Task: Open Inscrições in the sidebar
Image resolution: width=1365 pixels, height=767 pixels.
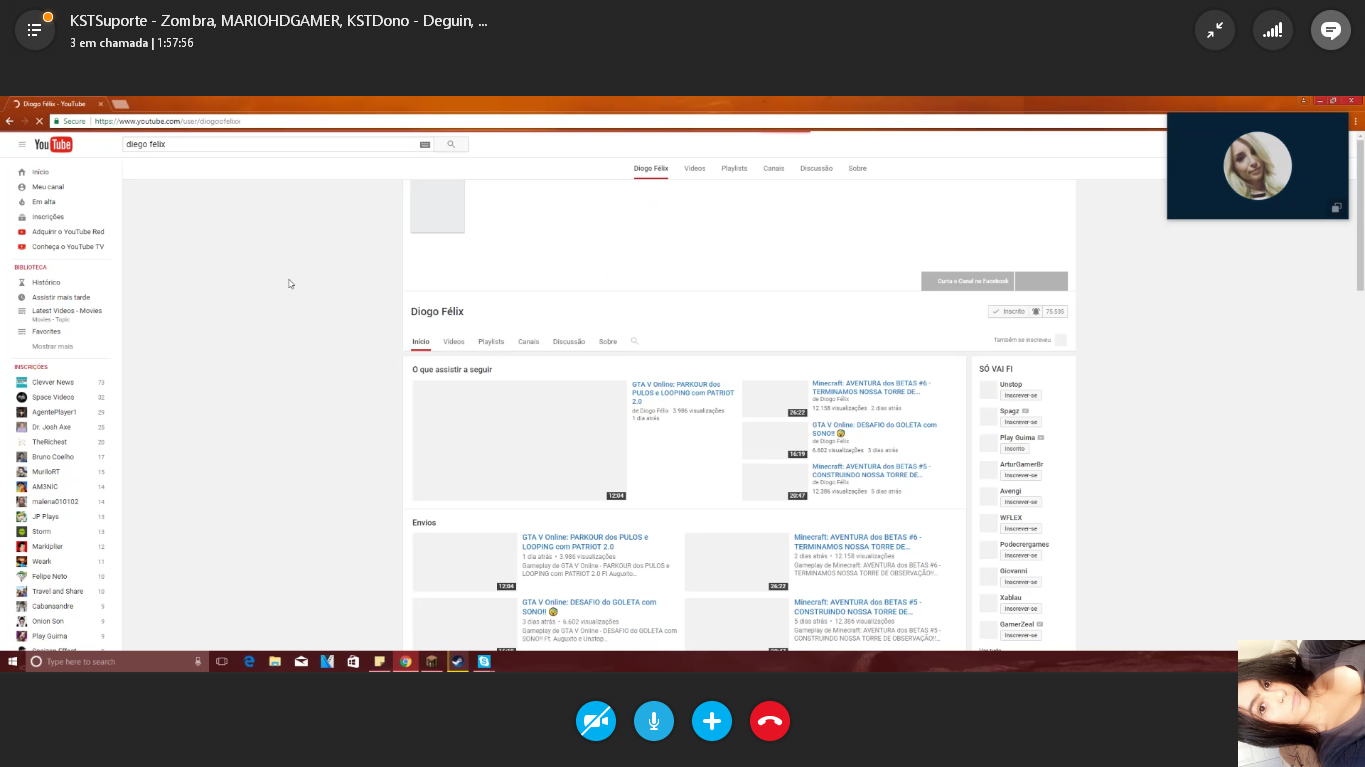Action: pyautogui.click(x=48, y=217)
